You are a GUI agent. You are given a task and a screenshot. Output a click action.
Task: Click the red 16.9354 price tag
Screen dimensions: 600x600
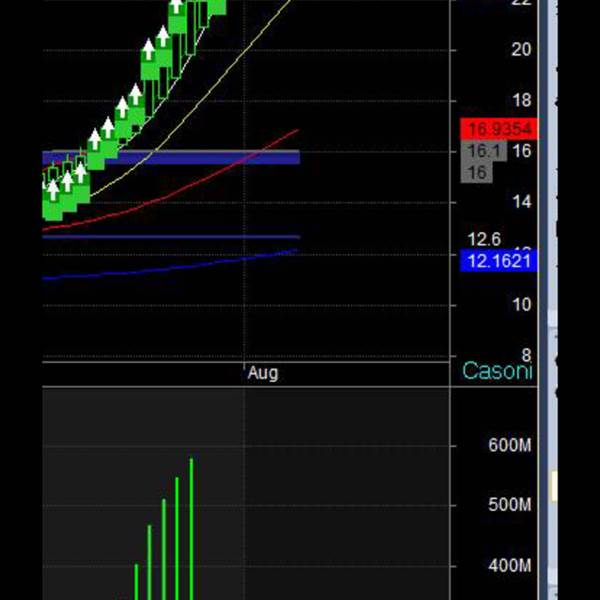click(499, 129)
